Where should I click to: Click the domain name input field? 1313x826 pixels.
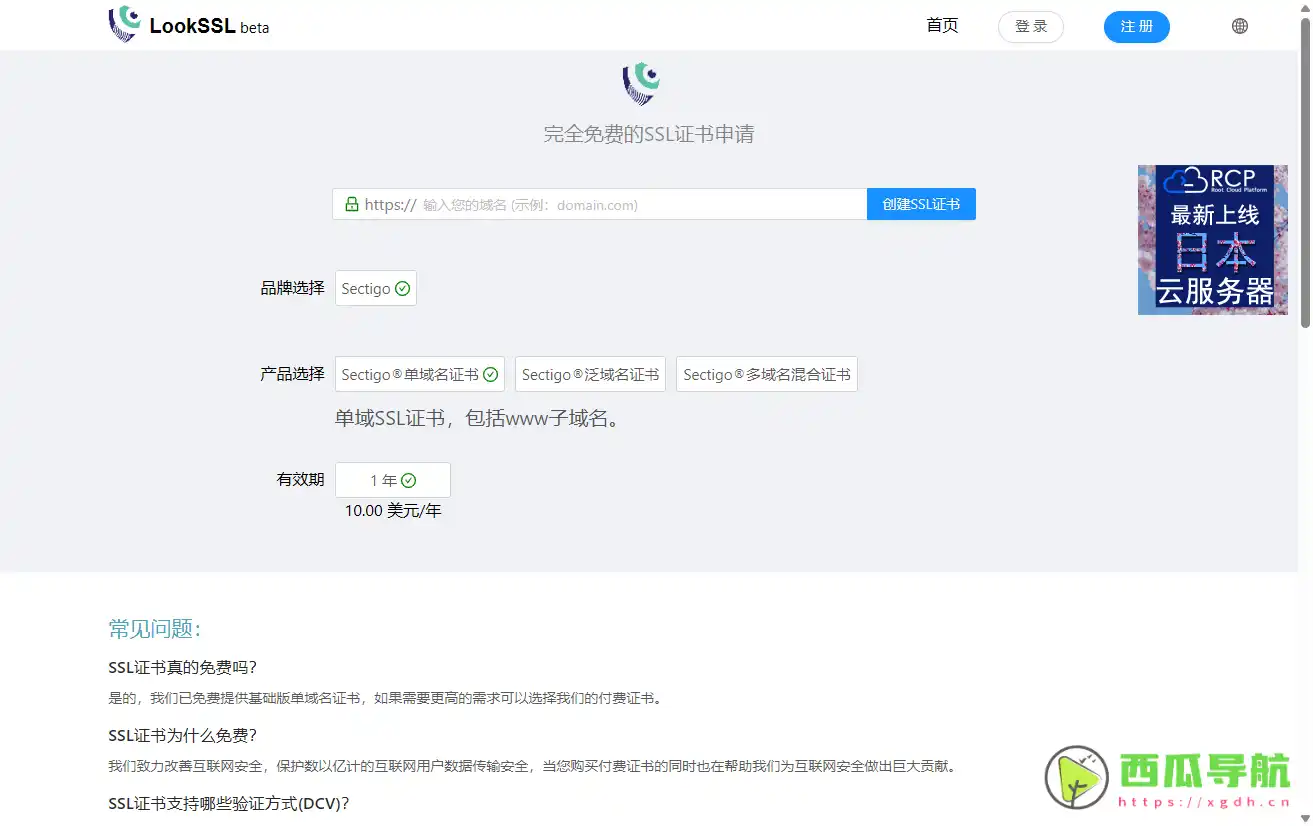point(600,204)
